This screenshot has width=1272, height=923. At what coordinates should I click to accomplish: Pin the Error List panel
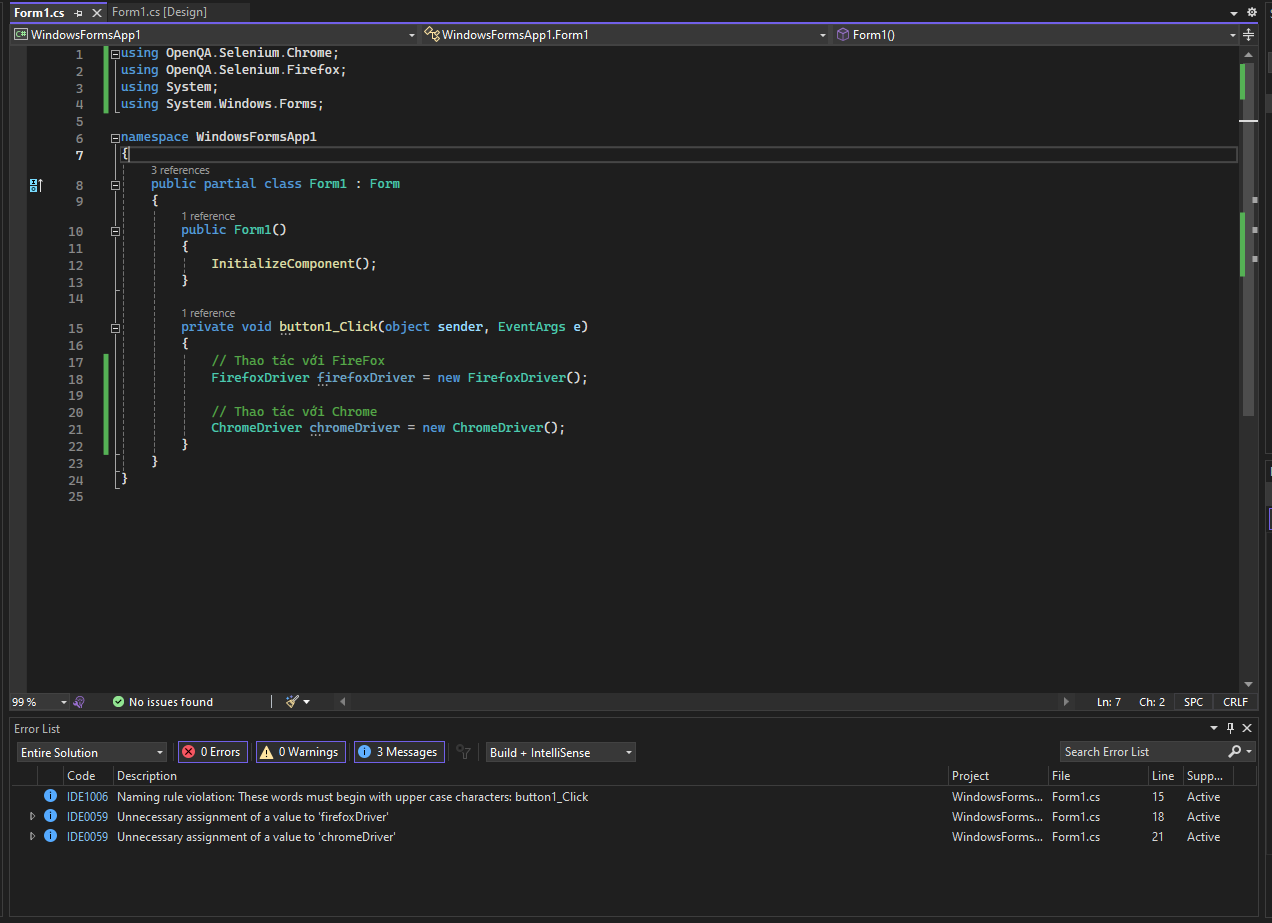pos(1230,729)
